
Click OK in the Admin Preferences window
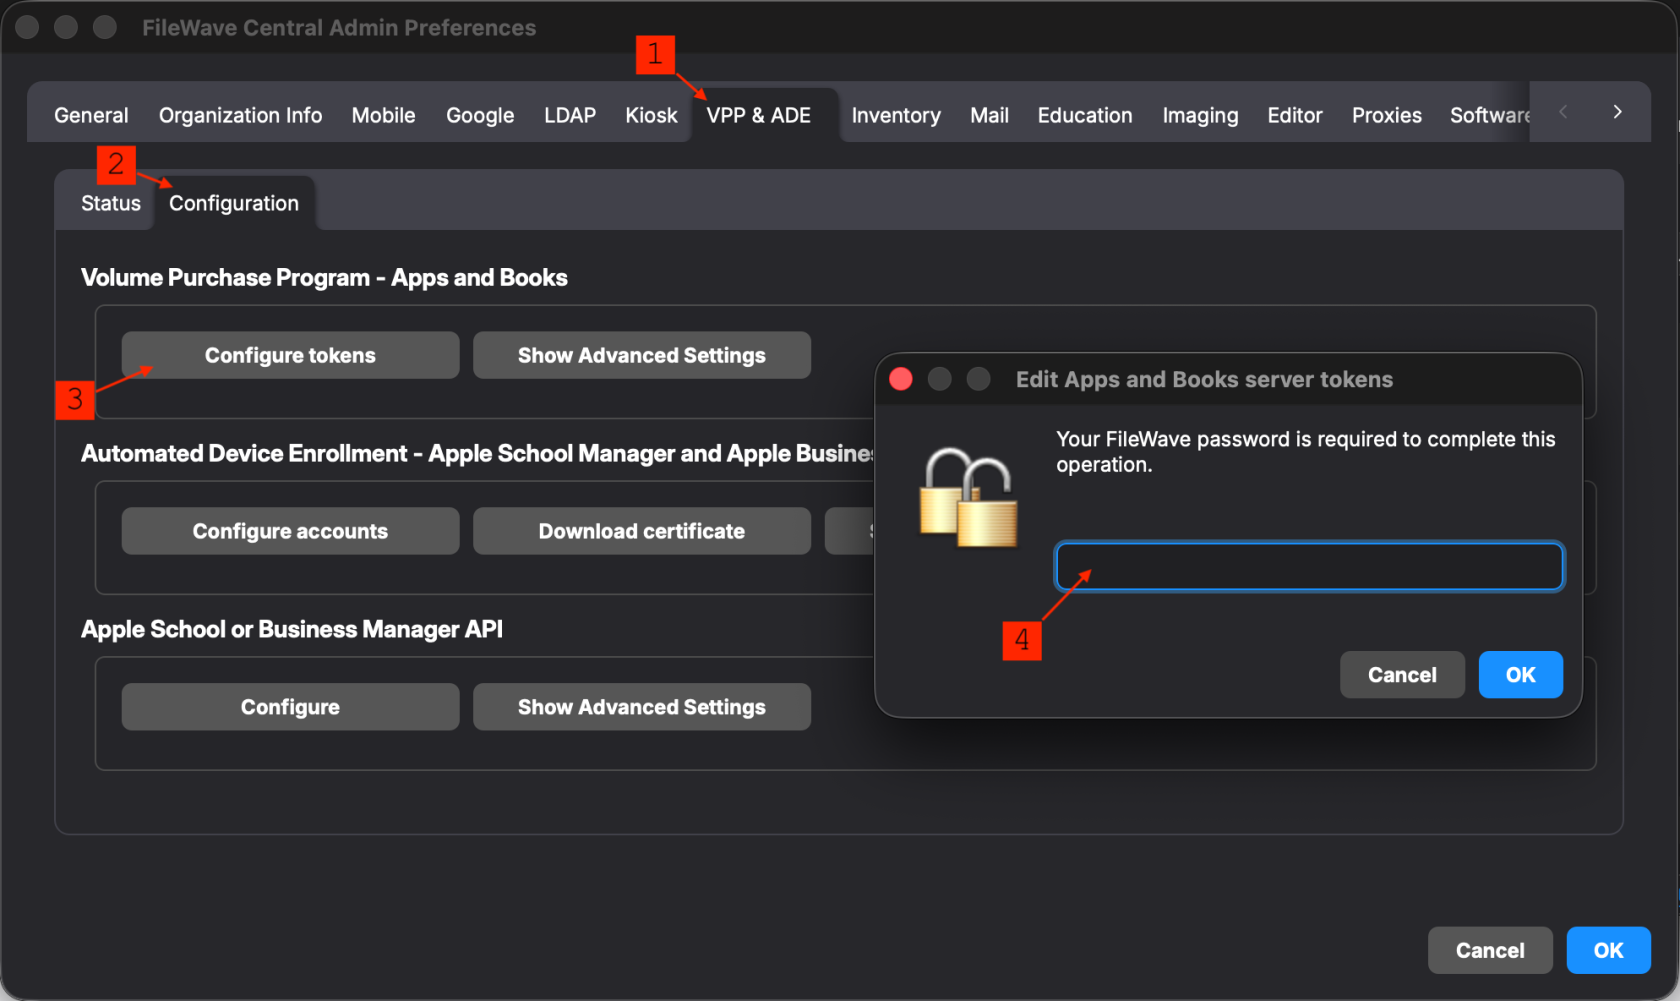click(x=1608, y=950)
